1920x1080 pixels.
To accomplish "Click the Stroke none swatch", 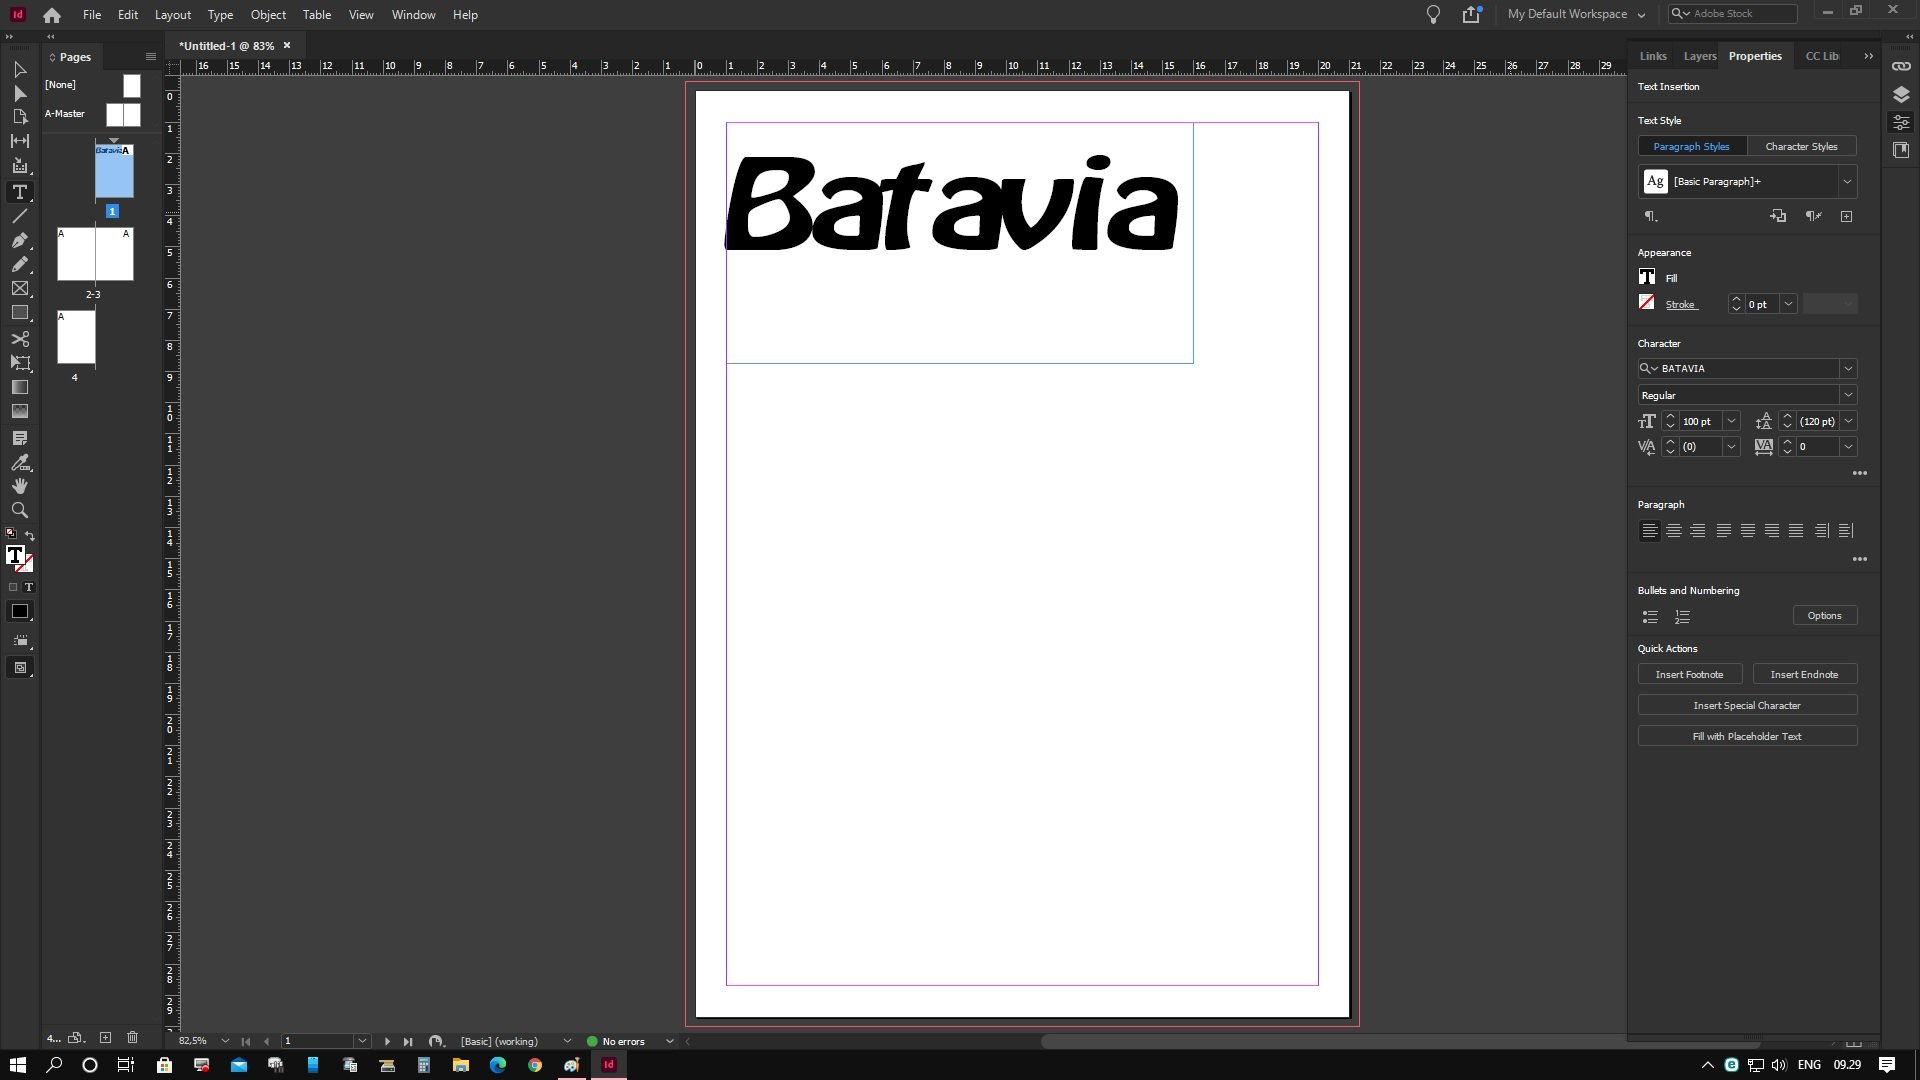I will (x=1647, y=303).
